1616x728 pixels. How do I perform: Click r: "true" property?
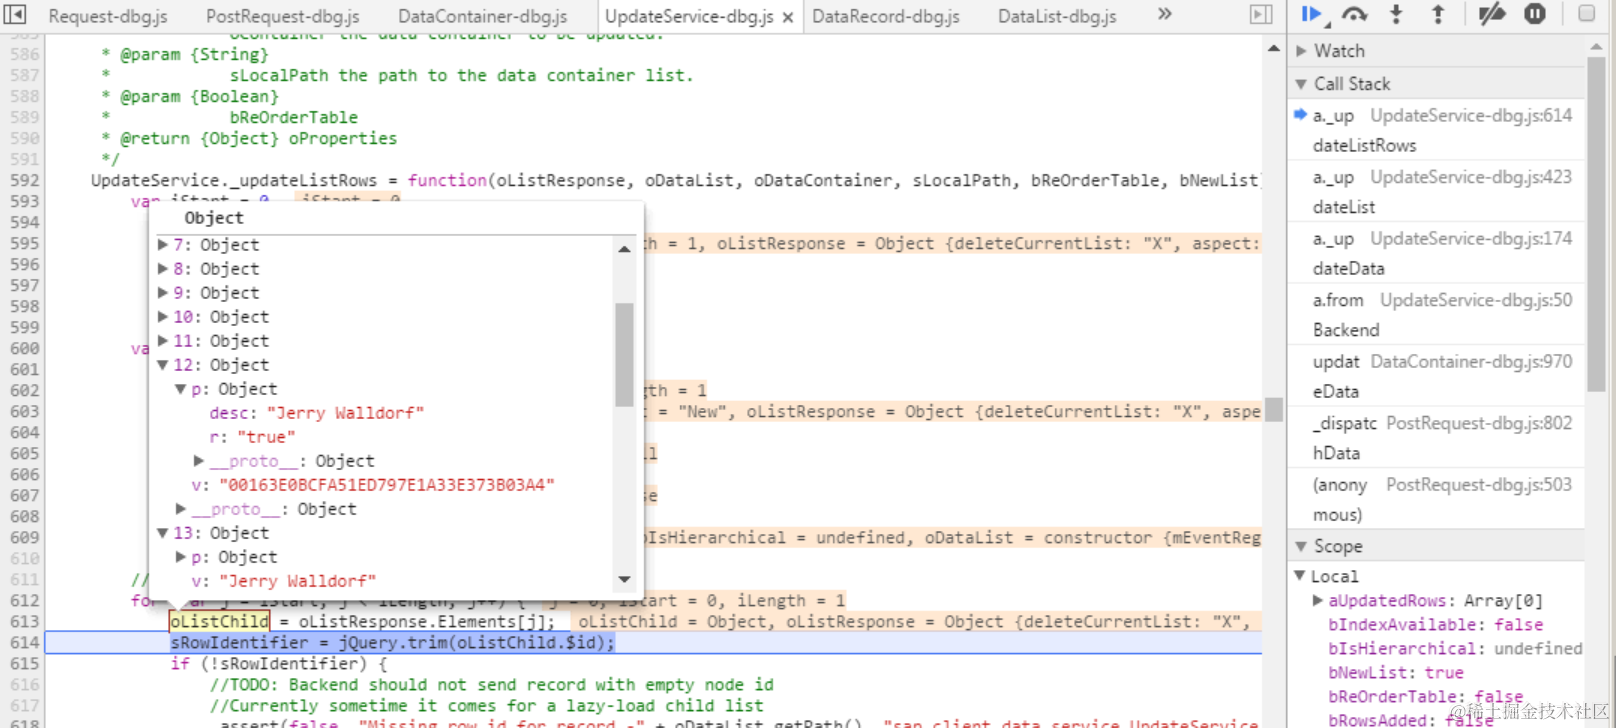(x=252, y=437)
